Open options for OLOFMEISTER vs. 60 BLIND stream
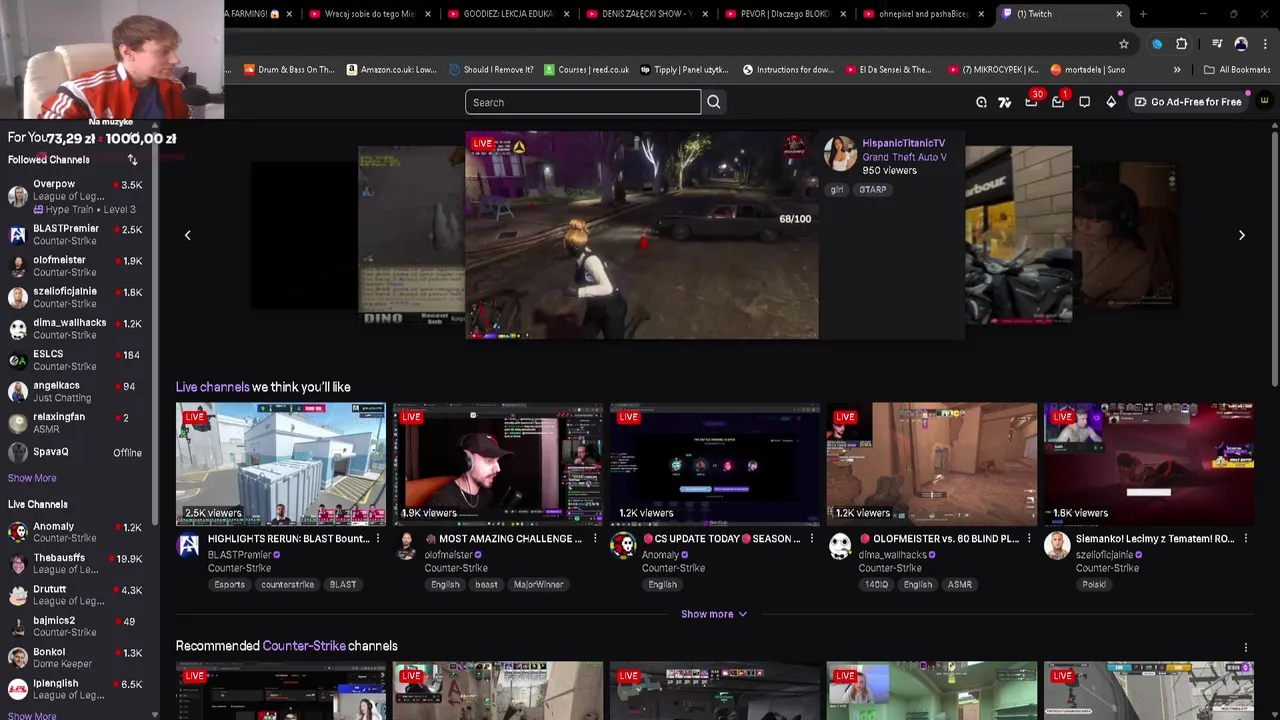The height and width of the screenshot is (720, 1280). [1028, 539]
